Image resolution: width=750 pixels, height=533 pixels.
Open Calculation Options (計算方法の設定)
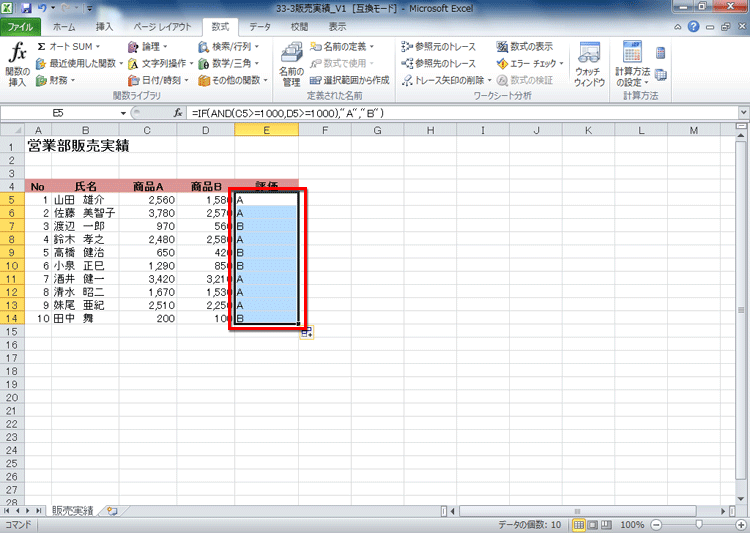(632, 65)
